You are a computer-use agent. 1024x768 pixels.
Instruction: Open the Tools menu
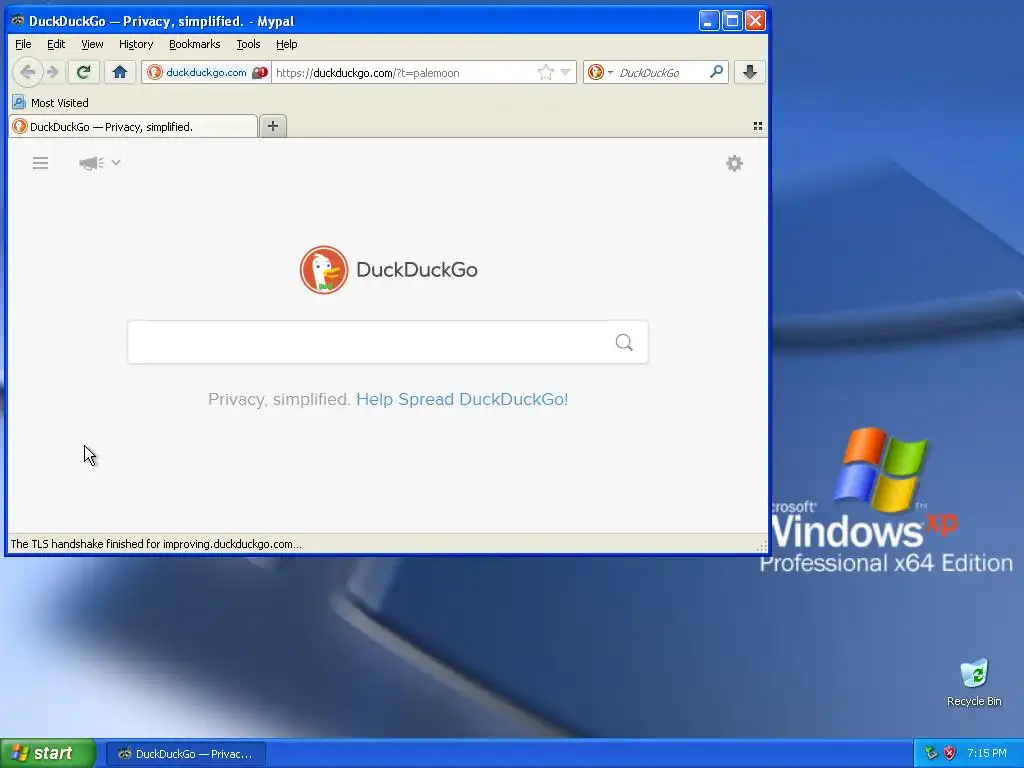click(248, 44)
